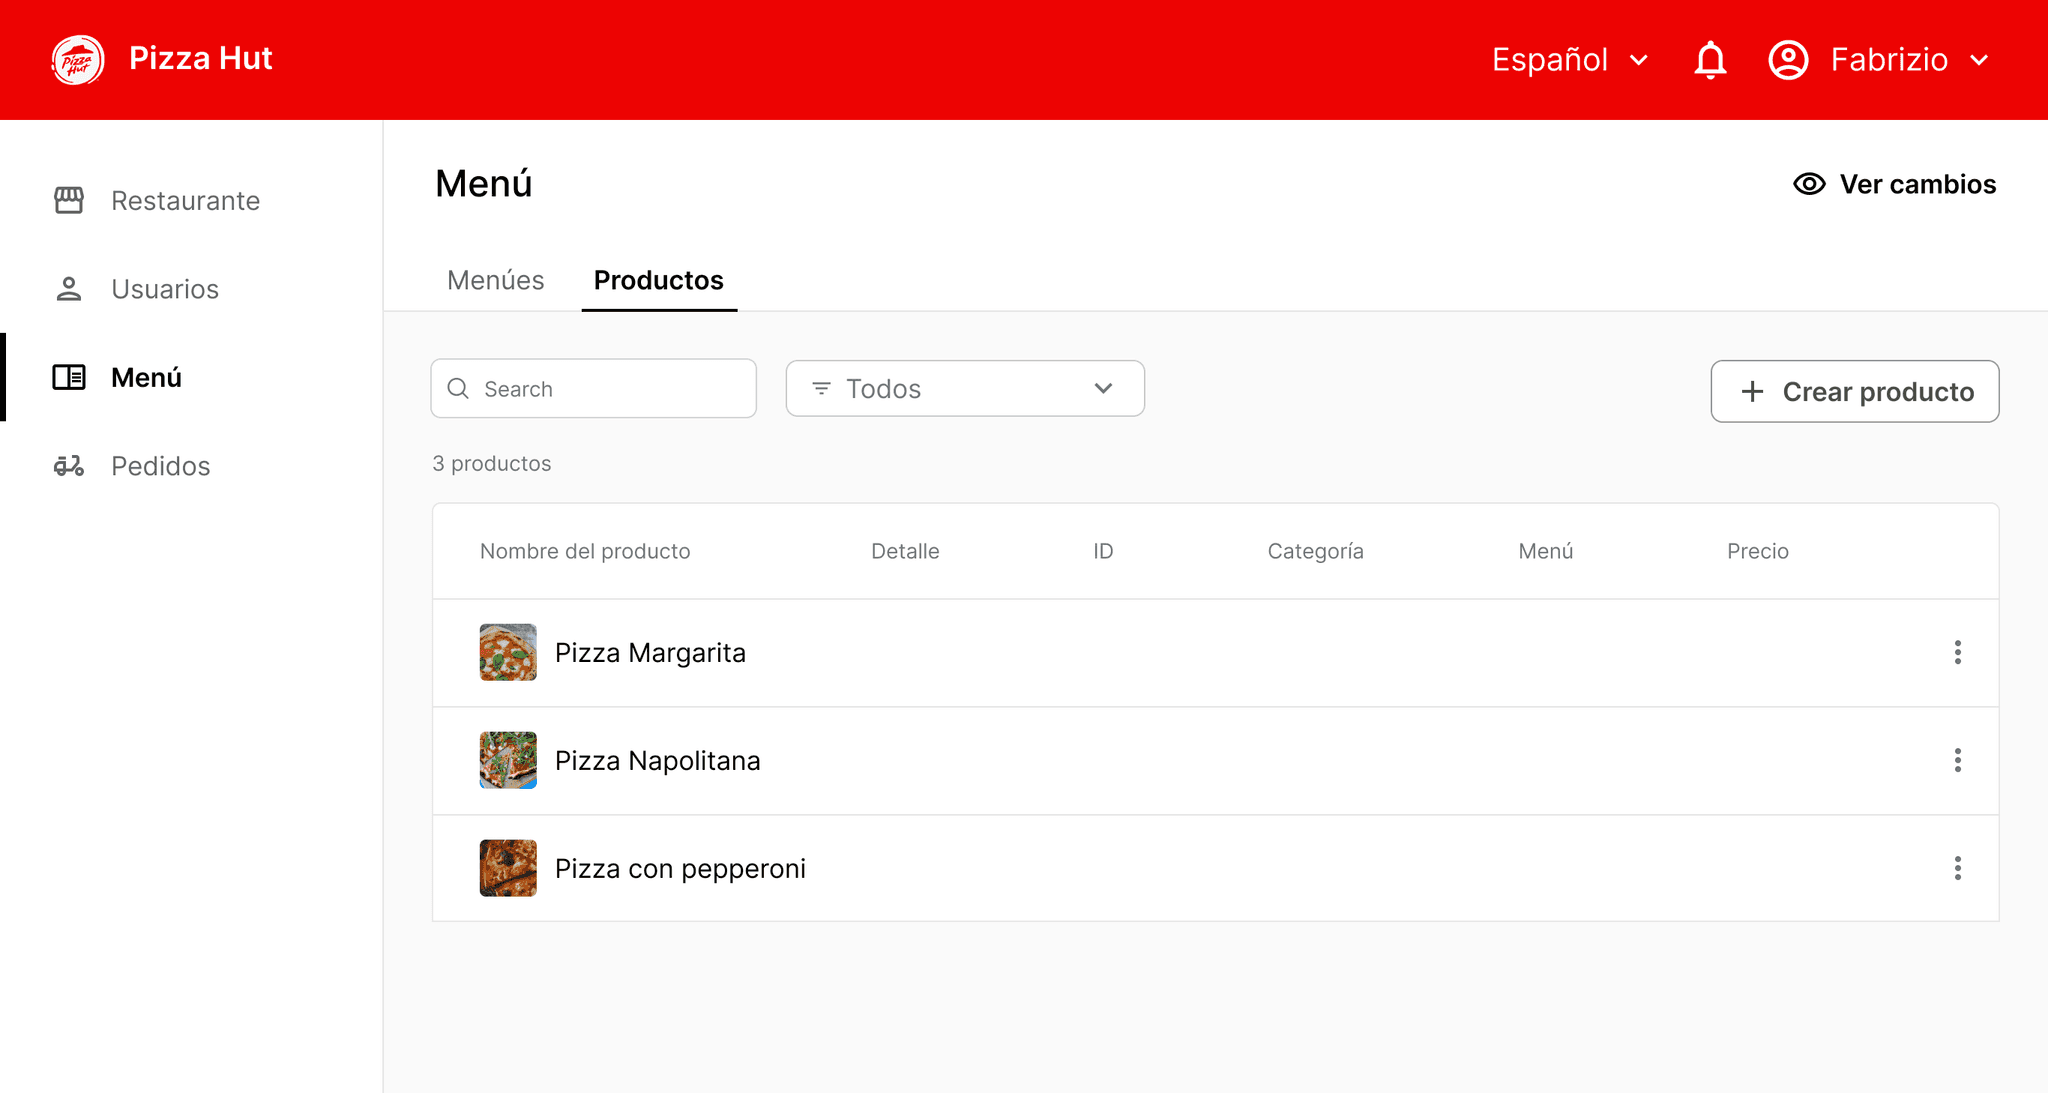This screenshot has height=1093, width=2048.
Task: Open Menú in the sidebar
Action: coord(146,378)
